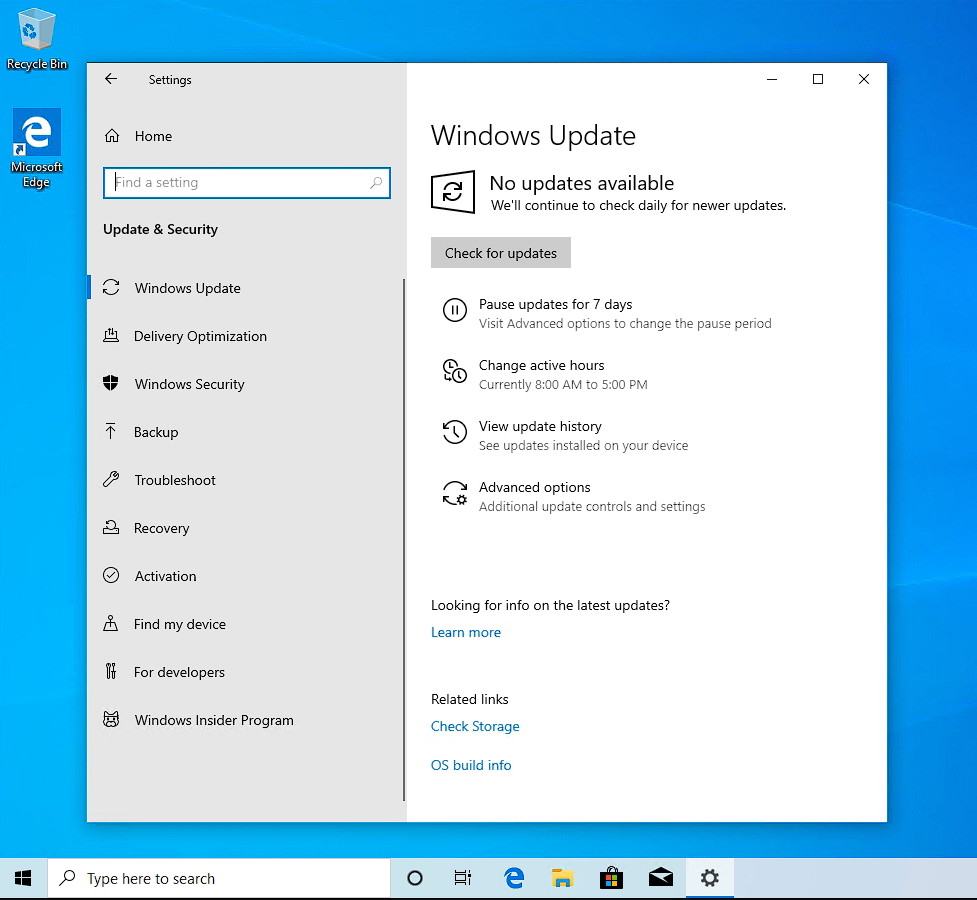Open the Recovery settings page
Screen dimensions: 977x900
[161, 528]
